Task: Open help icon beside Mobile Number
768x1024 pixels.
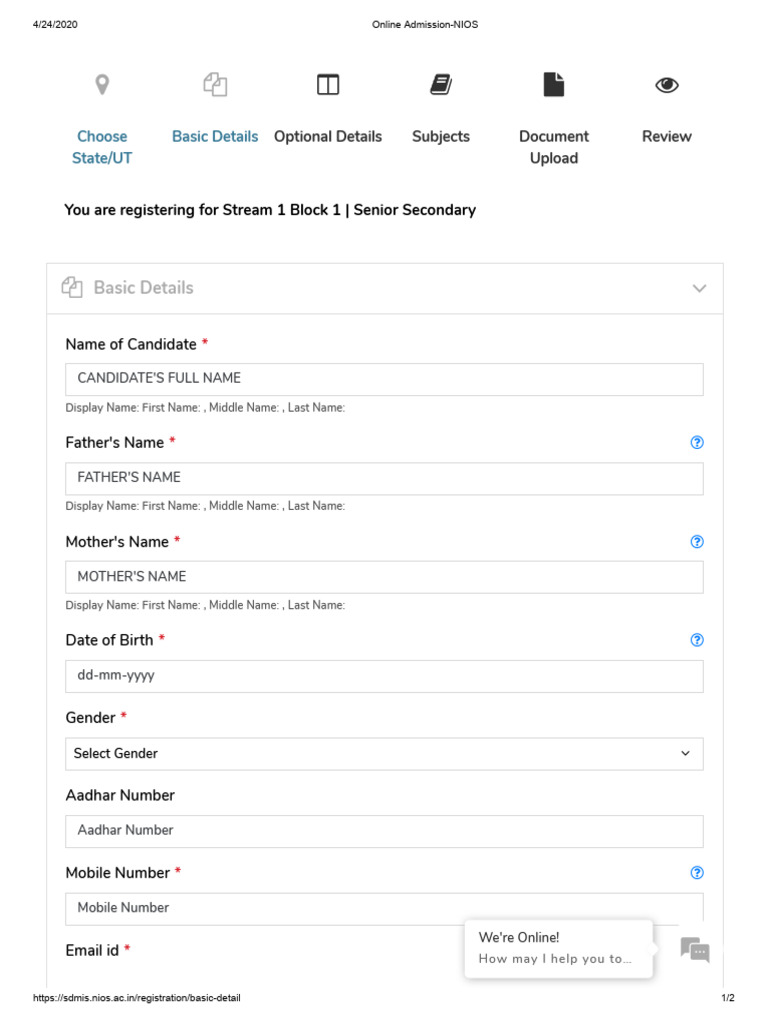Action: point(697,873)
